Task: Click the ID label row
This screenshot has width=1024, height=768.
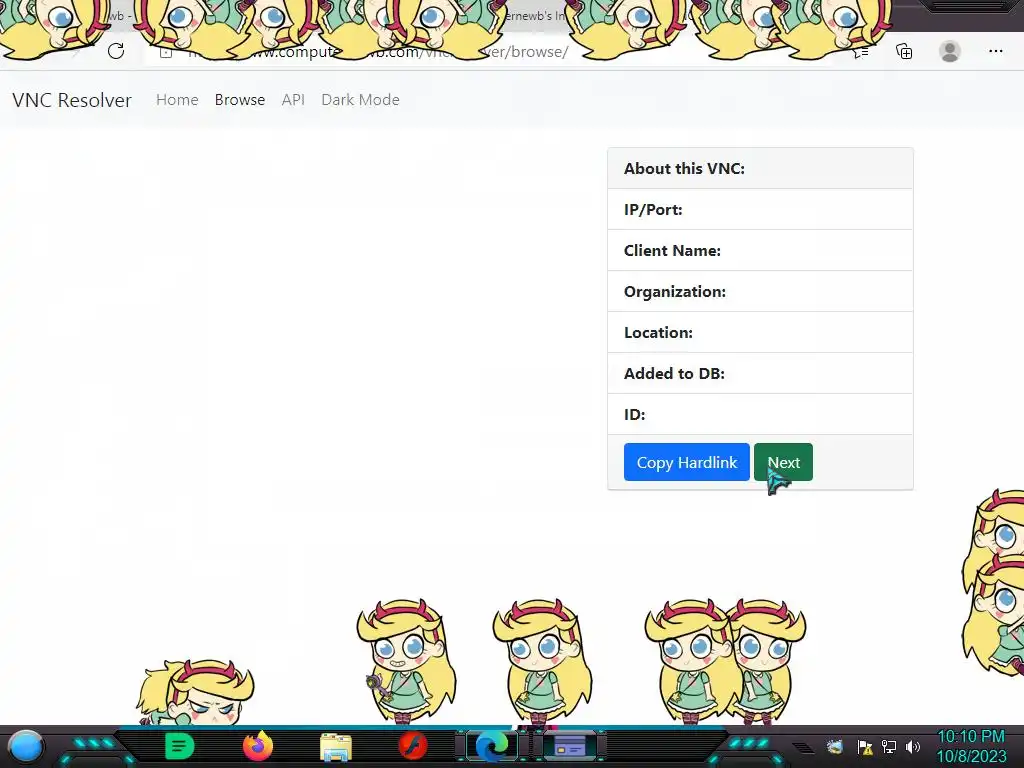Action: 760,414
